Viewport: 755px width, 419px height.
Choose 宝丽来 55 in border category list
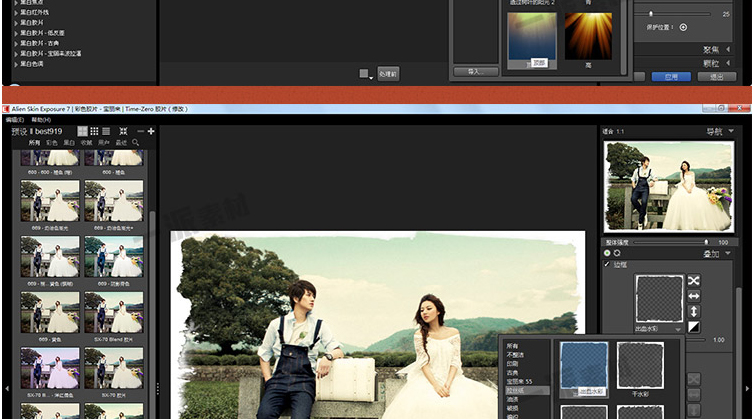(x=519, y=381)
